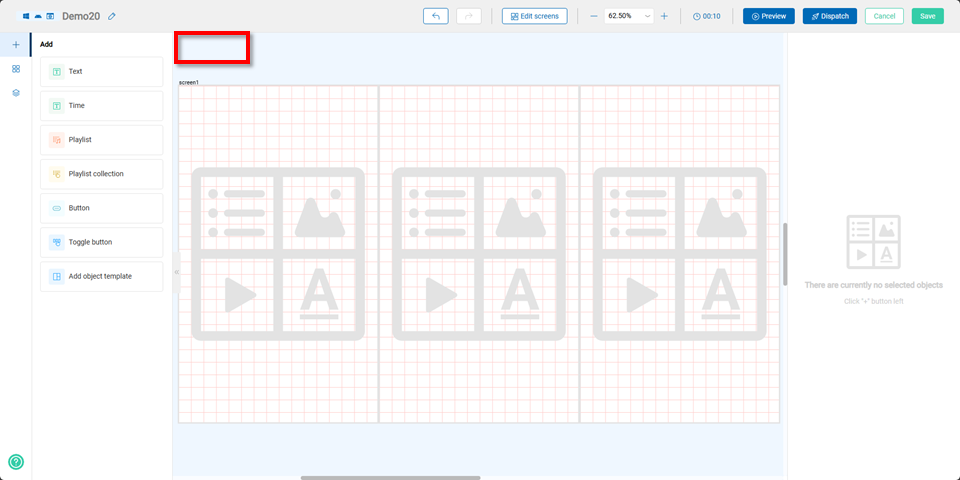Image resolution: width=960 pixels, height=480 pixels.
Task: Open the layers sidebar icon
Action: click(16, 93)
